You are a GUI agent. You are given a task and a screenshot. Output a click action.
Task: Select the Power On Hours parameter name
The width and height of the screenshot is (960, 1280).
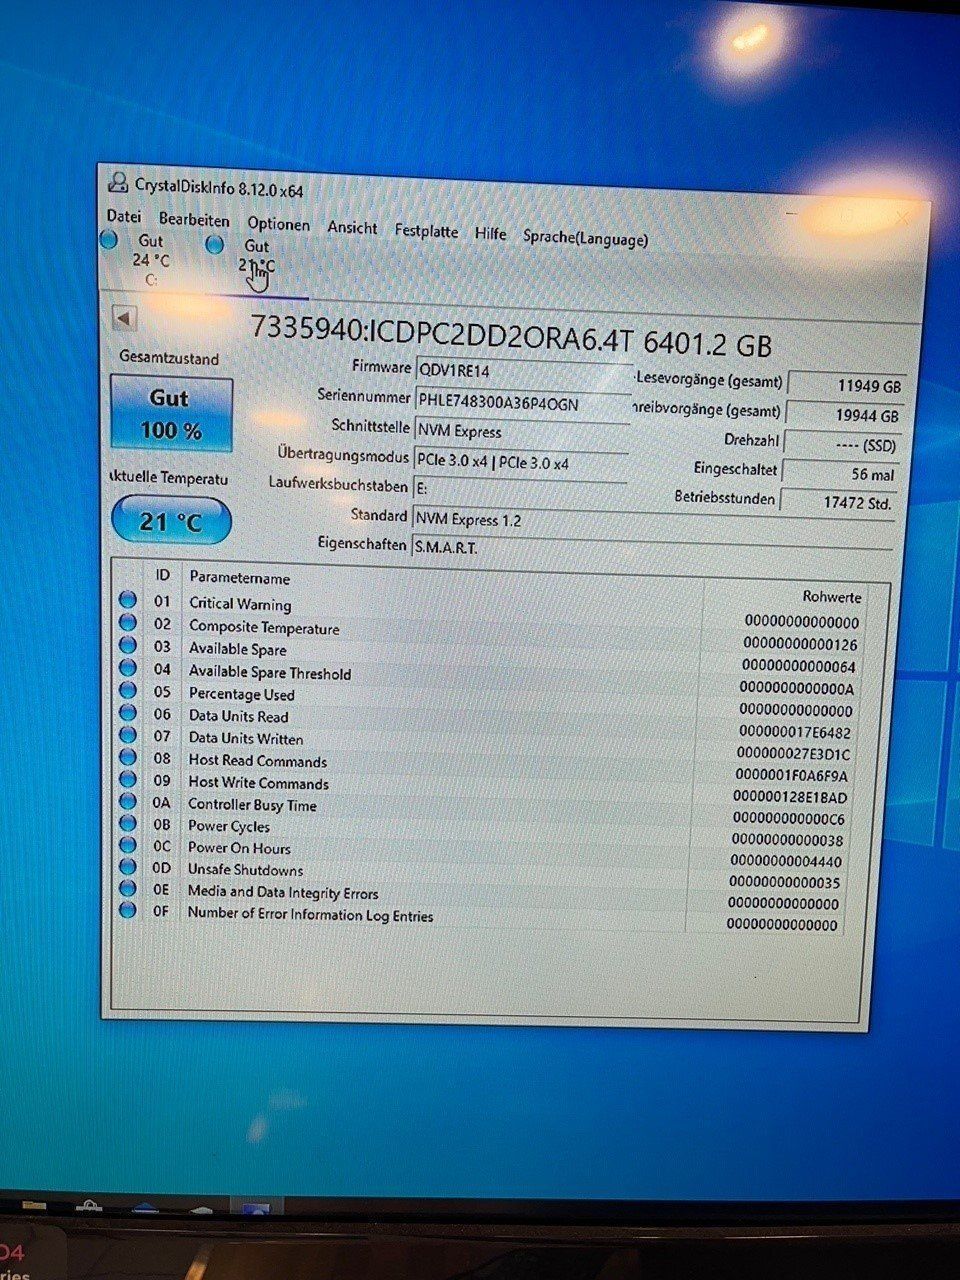239,848
